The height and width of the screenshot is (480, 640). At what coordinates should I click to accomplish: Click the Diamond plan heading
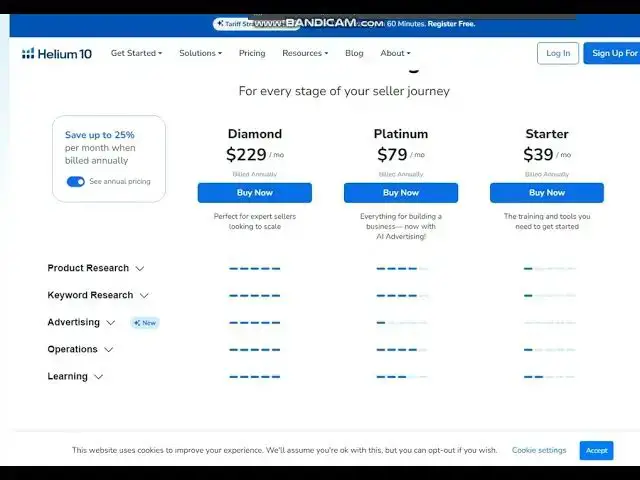255,134
